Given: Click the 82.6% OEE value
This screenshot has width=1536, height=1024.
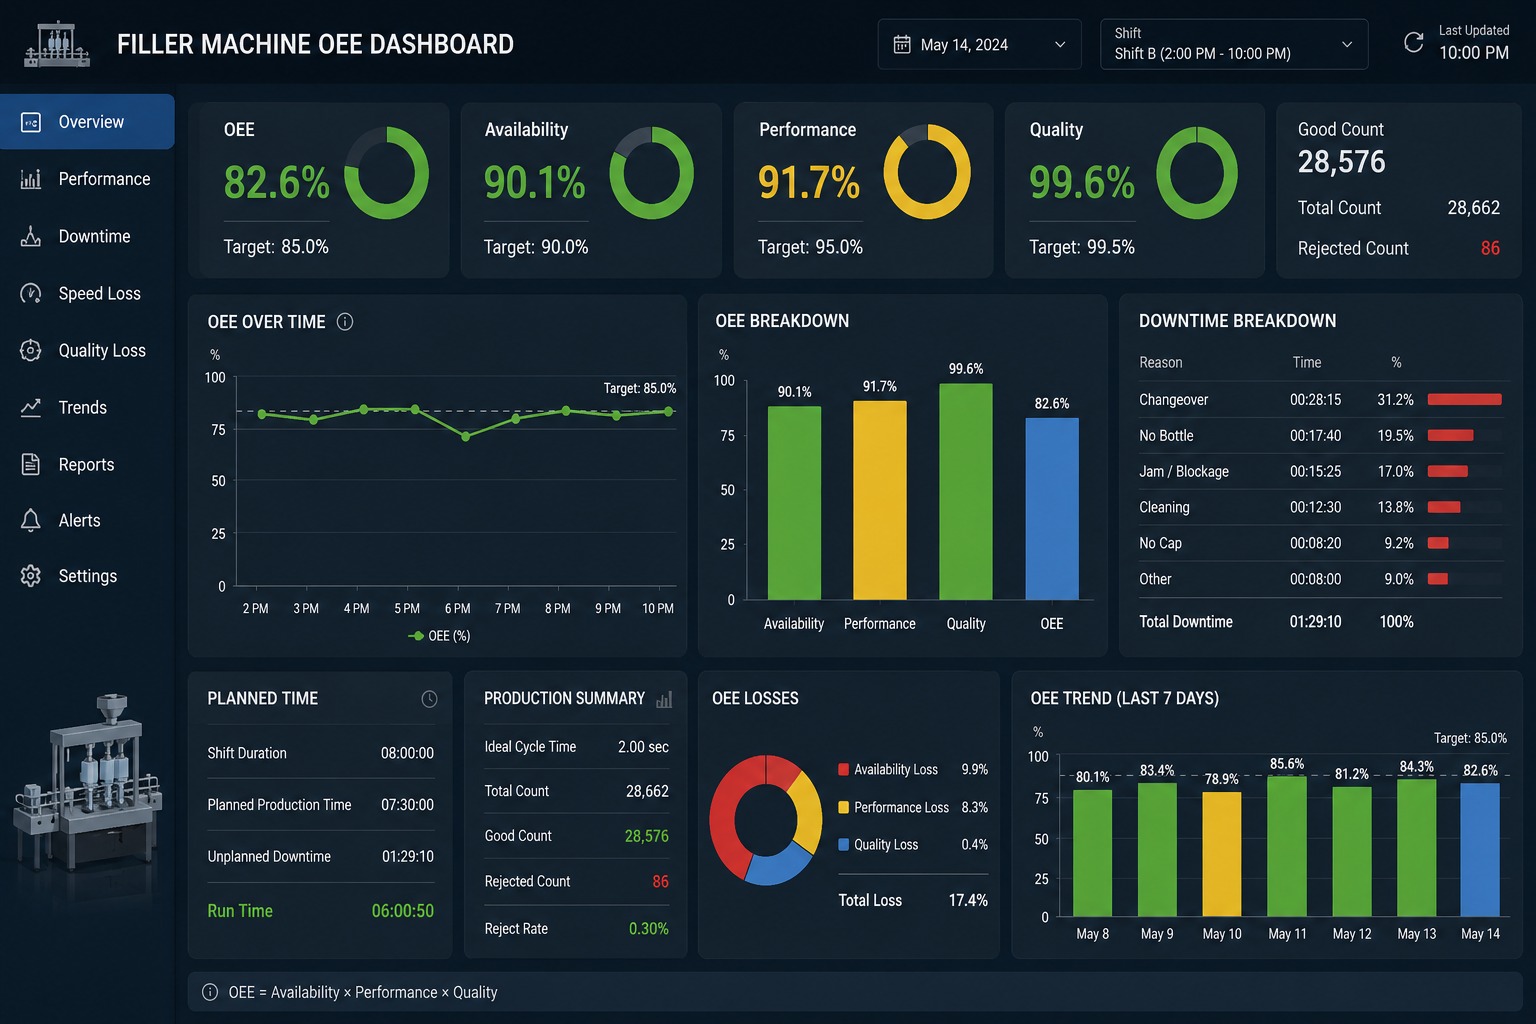Looking at the screenshot, I should [x=276, y=182].
